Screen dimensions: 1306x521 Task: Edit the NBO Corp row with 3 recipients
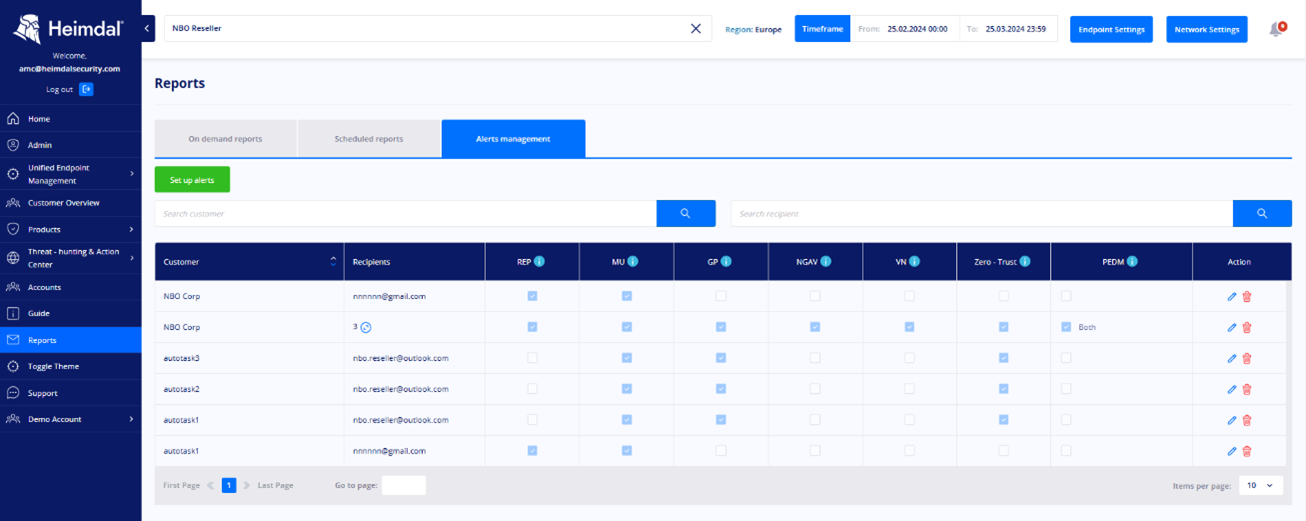(1232, 327)
